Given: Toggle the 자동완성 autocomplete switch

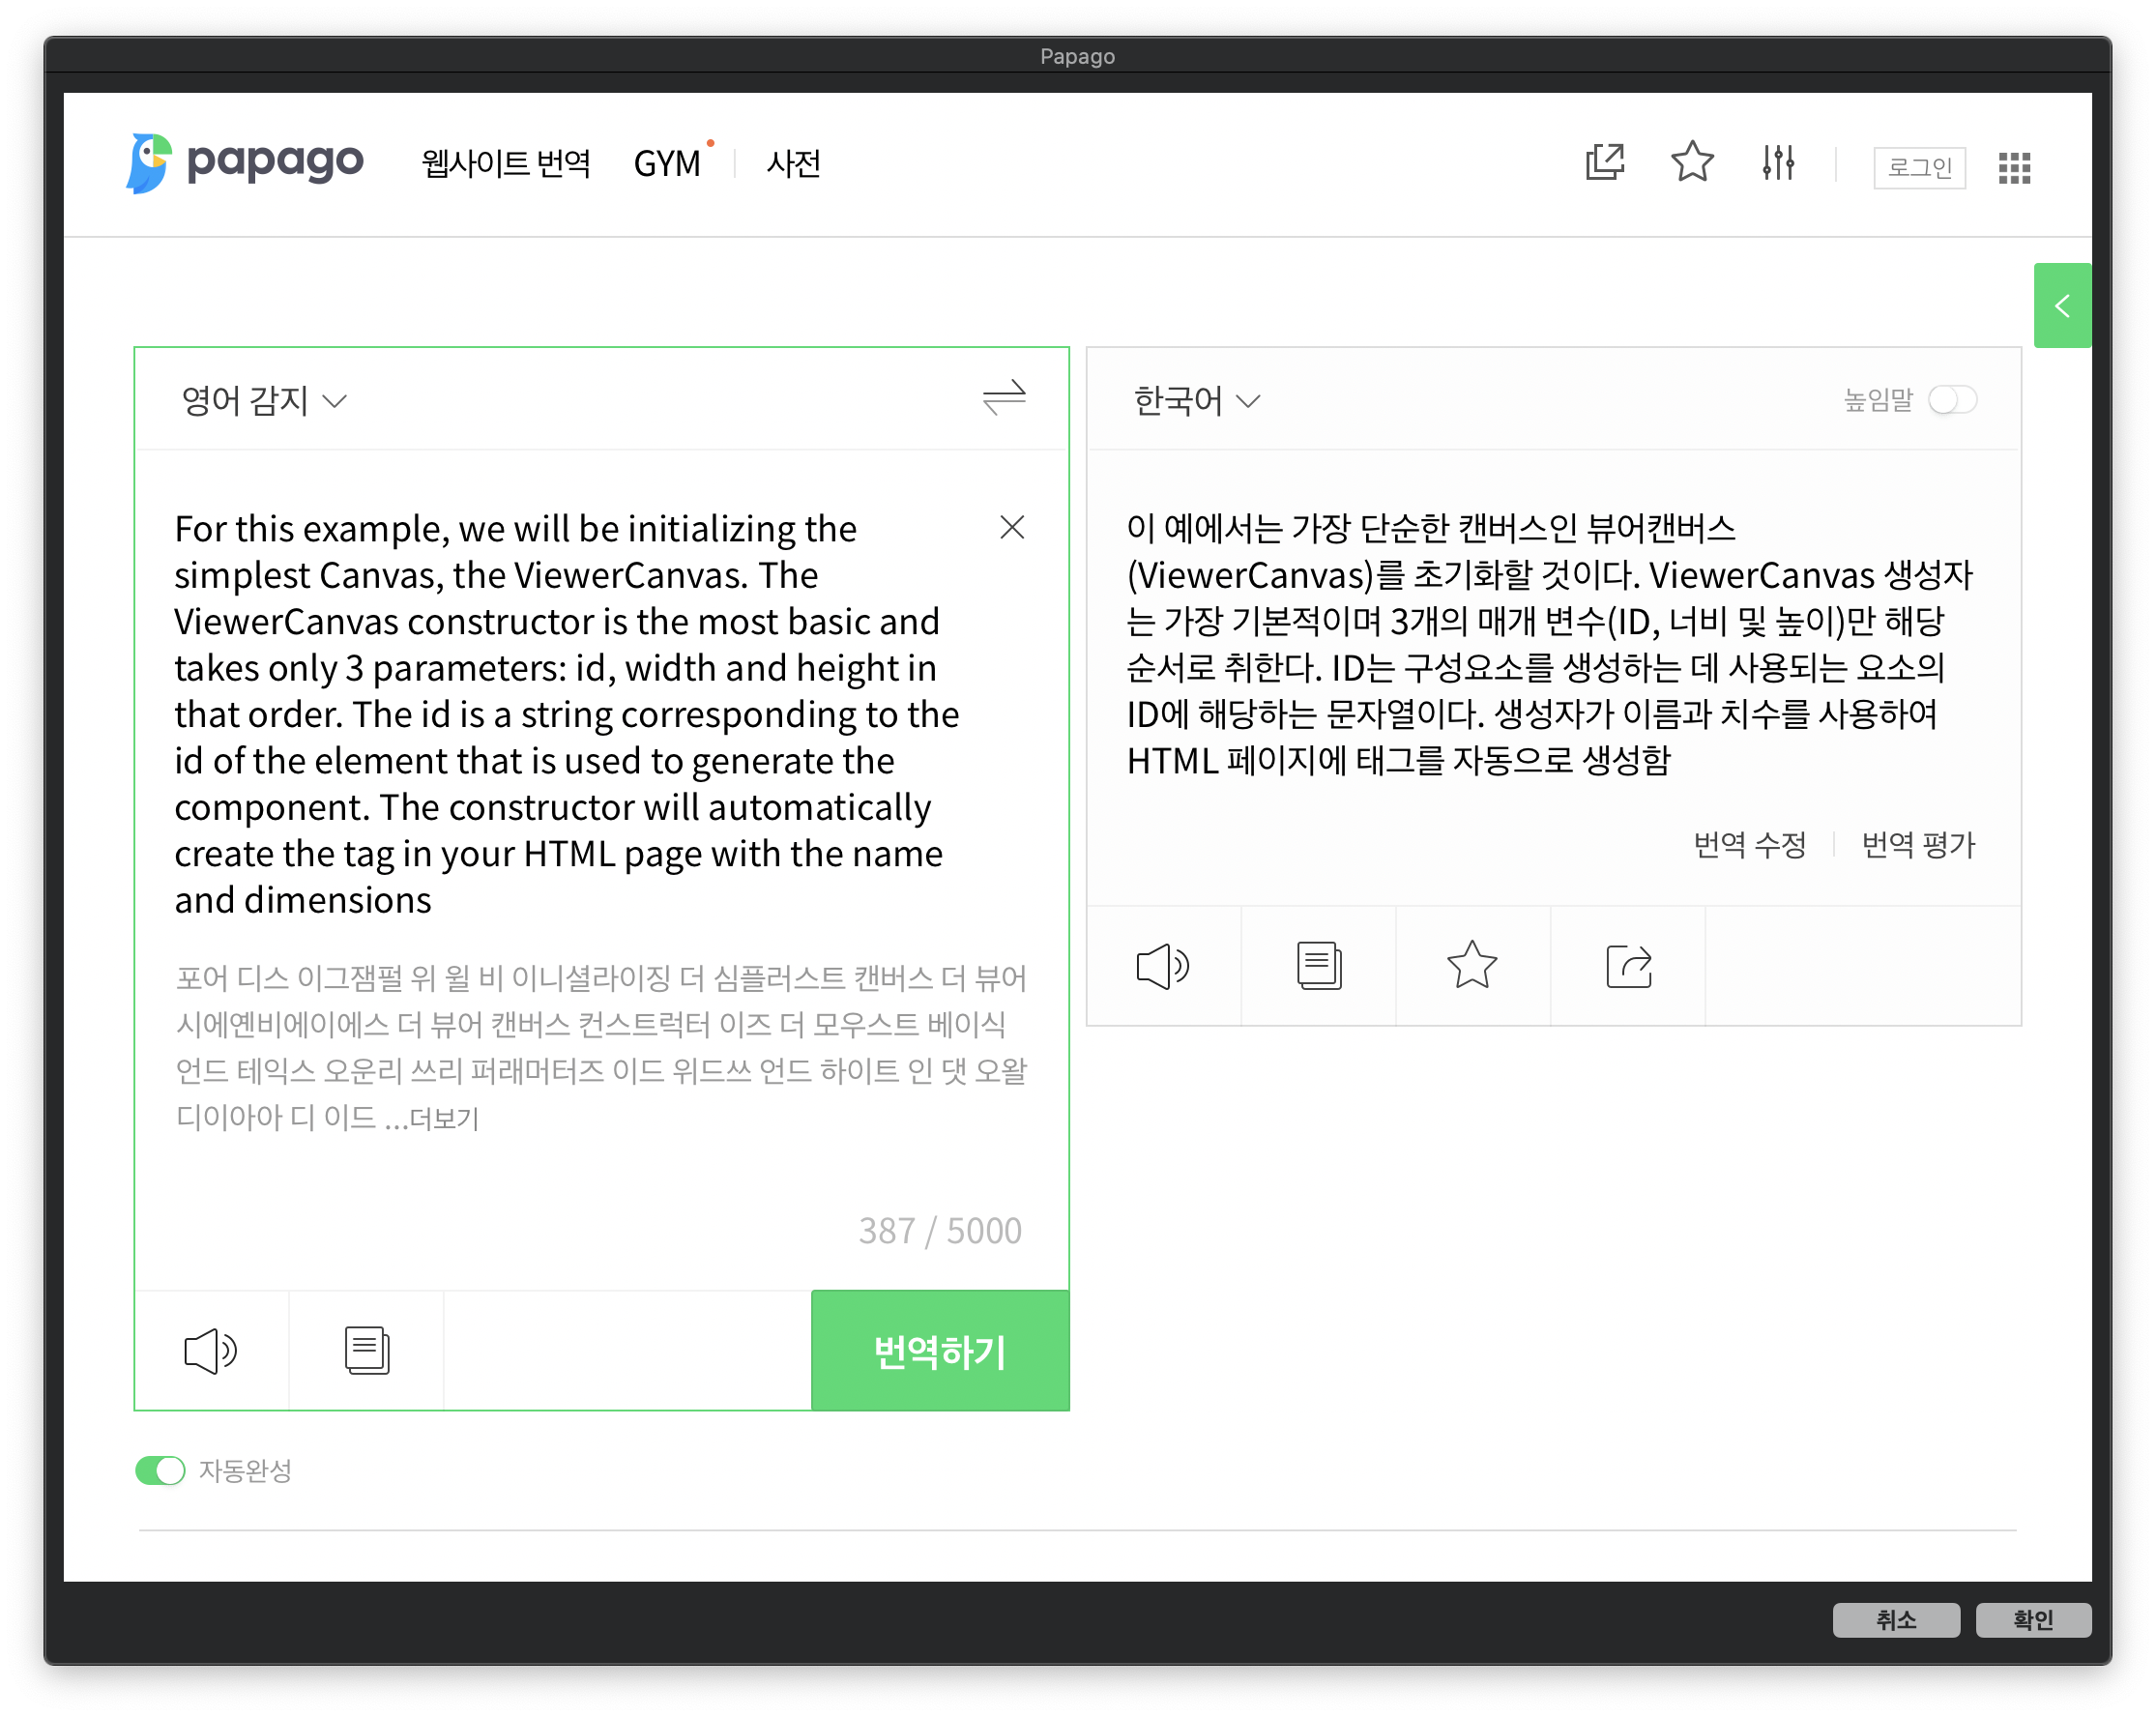Looking at the screenshot, I should pyautogui.click(x=160, y=1471).
